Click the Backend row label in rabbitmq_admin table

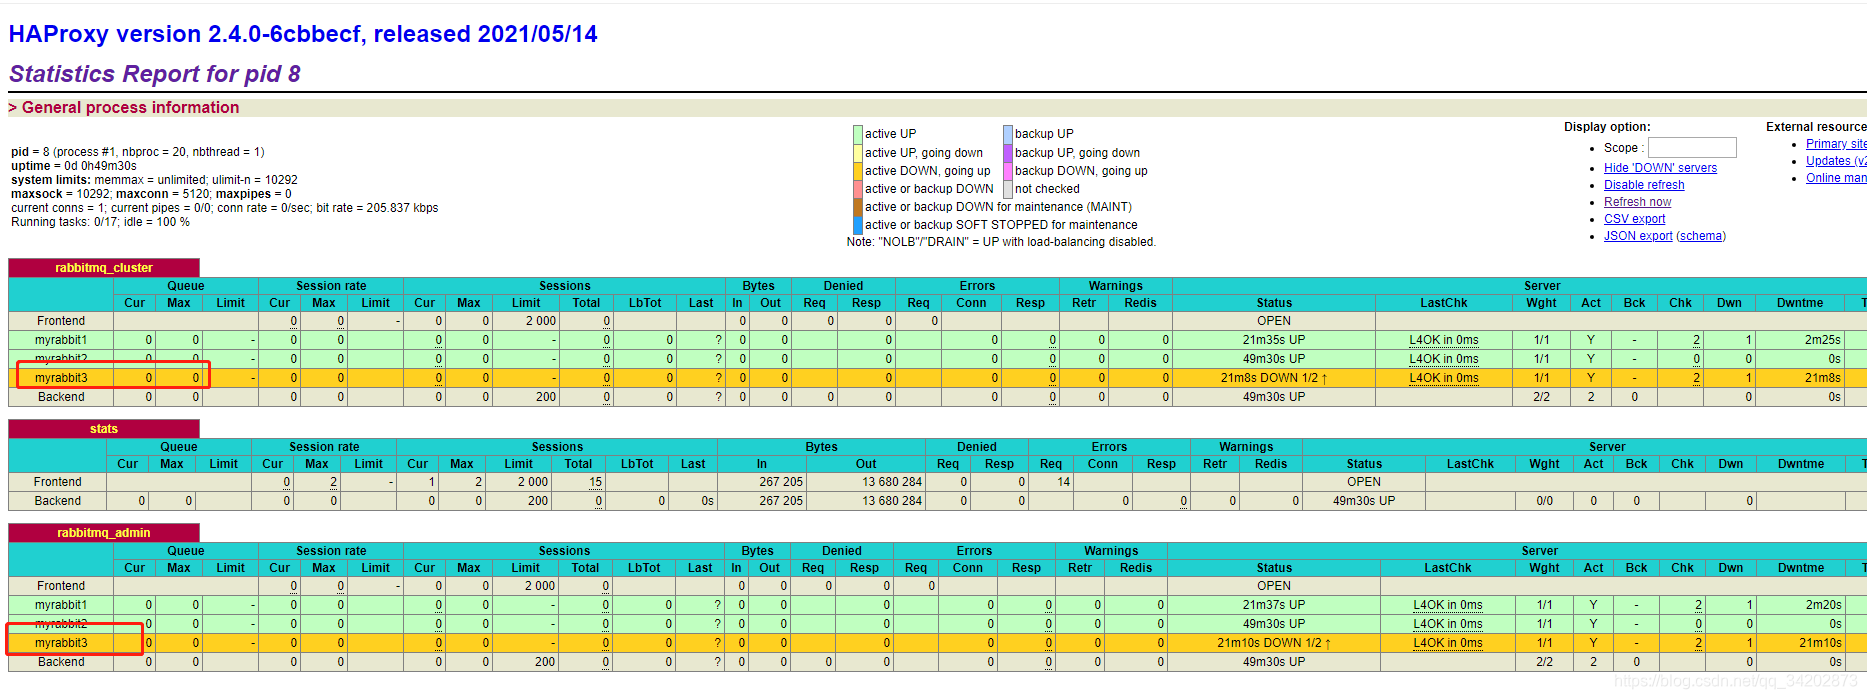61,662
